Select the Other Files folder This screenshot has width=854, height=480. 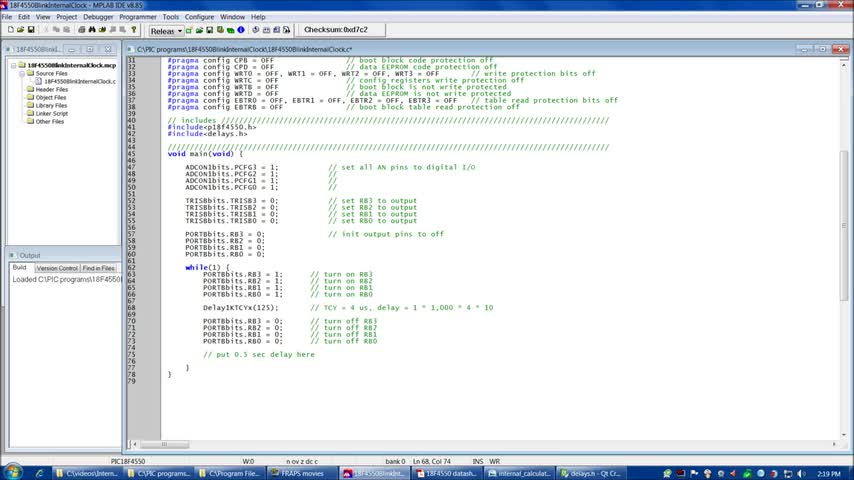(x=50, y=121)
